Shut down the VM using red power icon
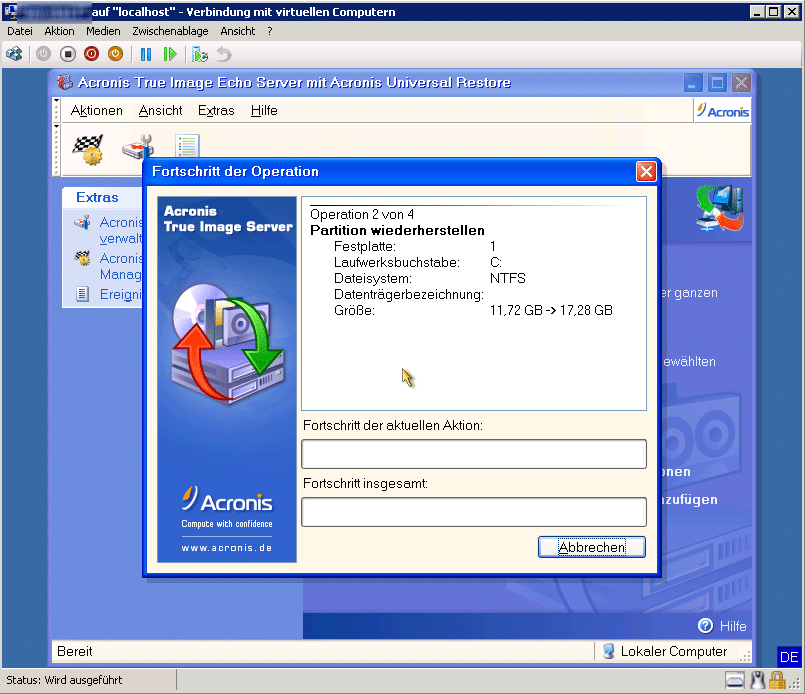This screenshot has height=694, width=805. [x=91, y=54]
